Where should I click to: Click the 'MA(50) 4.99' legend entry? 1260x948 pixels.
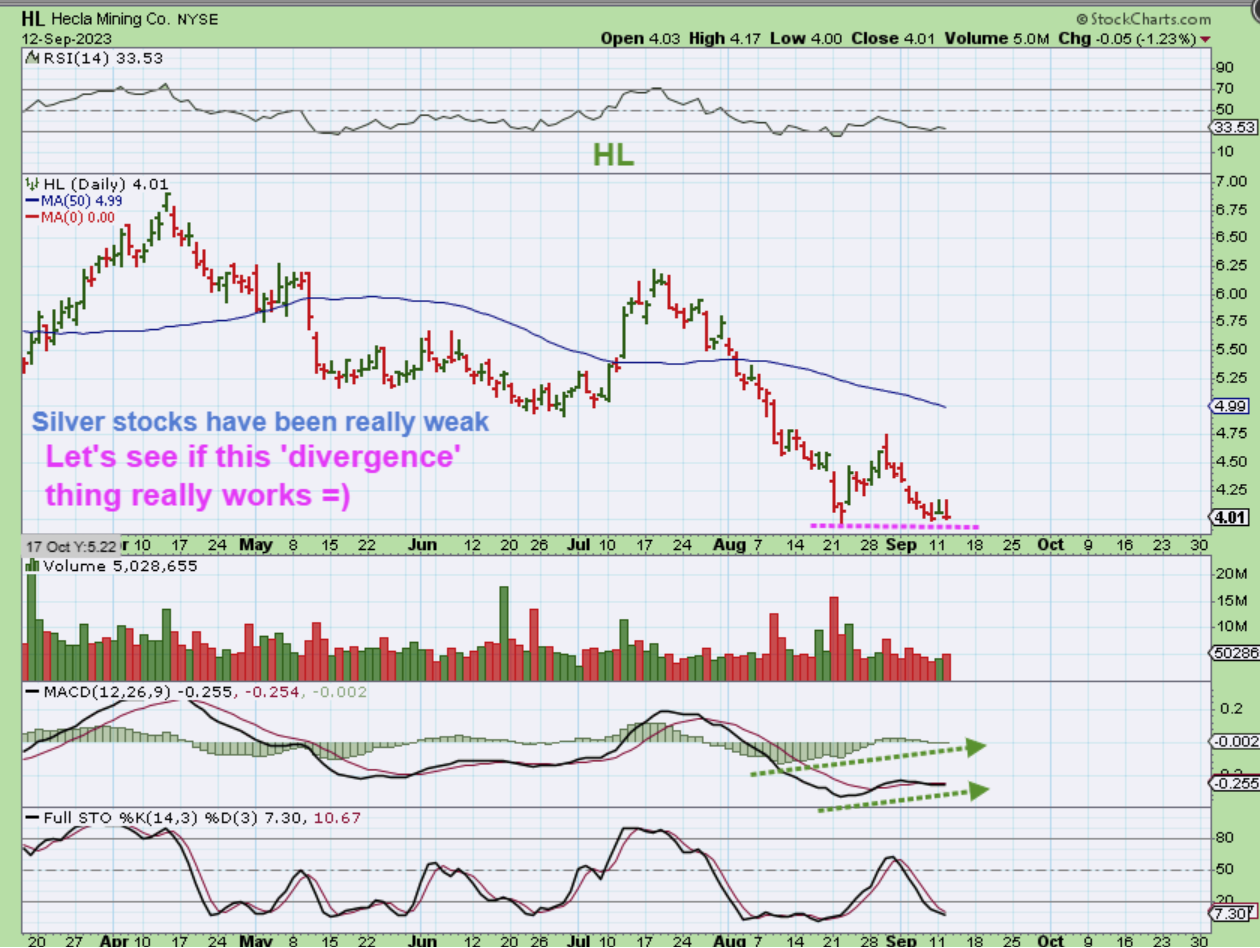[x=81, y=201]
